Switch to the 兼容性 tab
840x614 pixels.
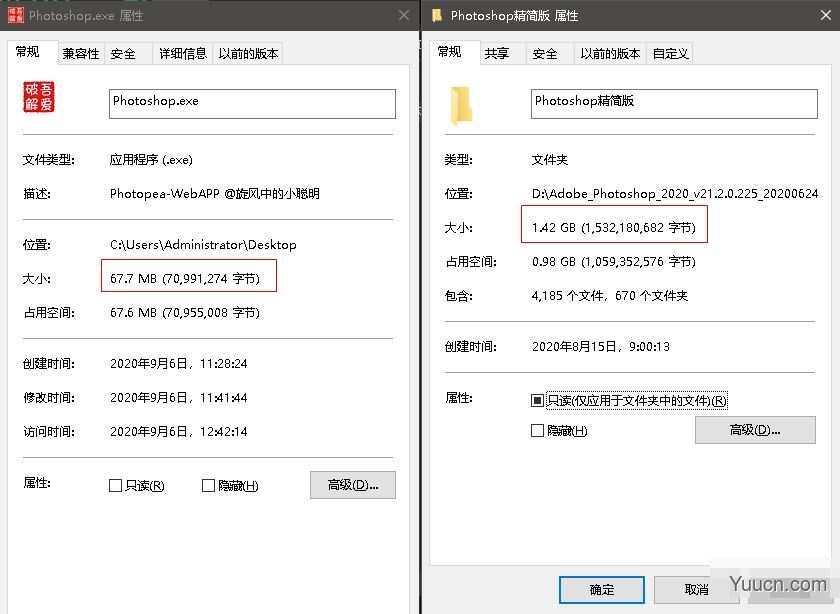(81, 54)
